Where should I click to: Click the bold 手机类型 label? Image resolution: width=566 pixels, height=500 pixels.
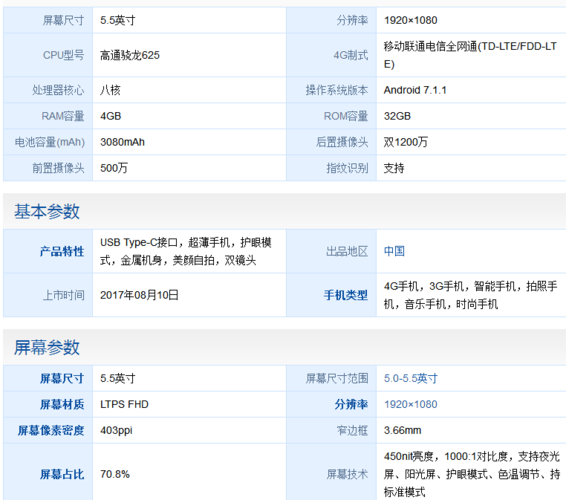pyautogui.click(x=346, y=295)
